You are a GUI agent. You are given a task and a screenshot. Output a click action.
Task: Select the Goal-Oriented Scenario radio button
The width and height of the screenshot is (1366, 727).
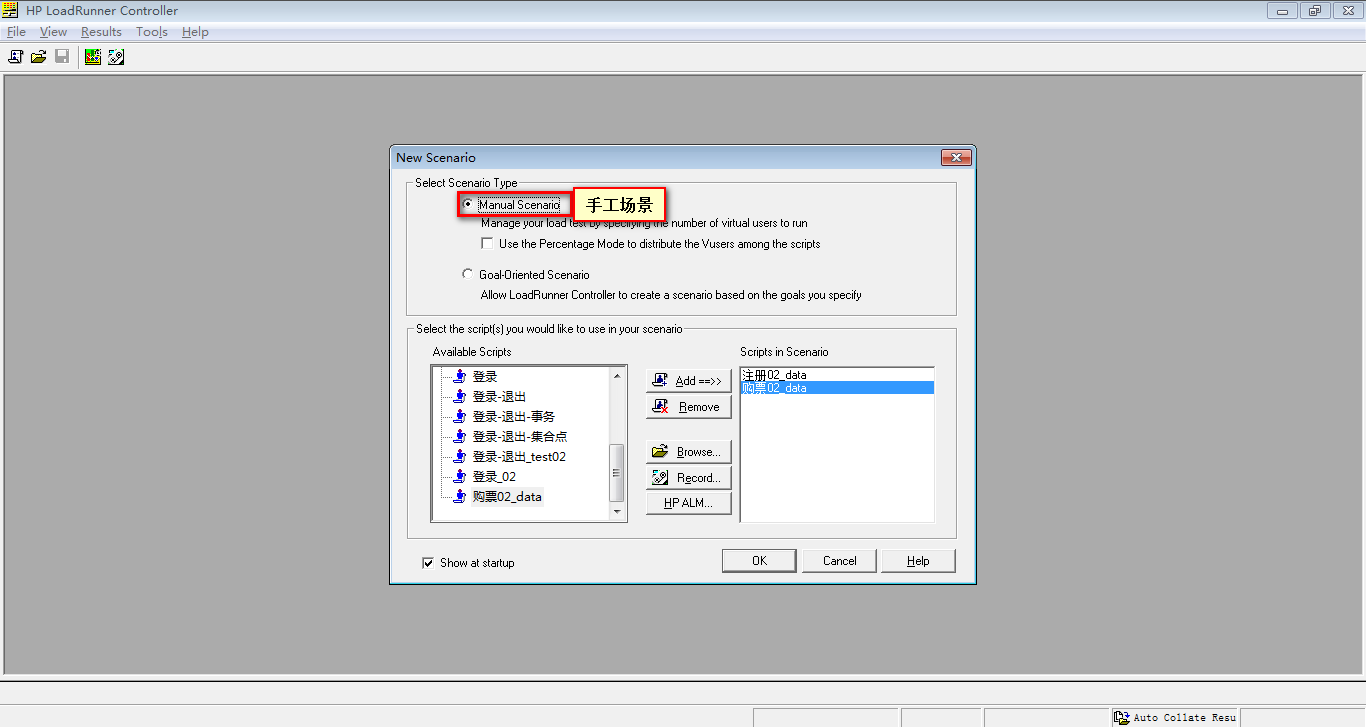[467, 274]
